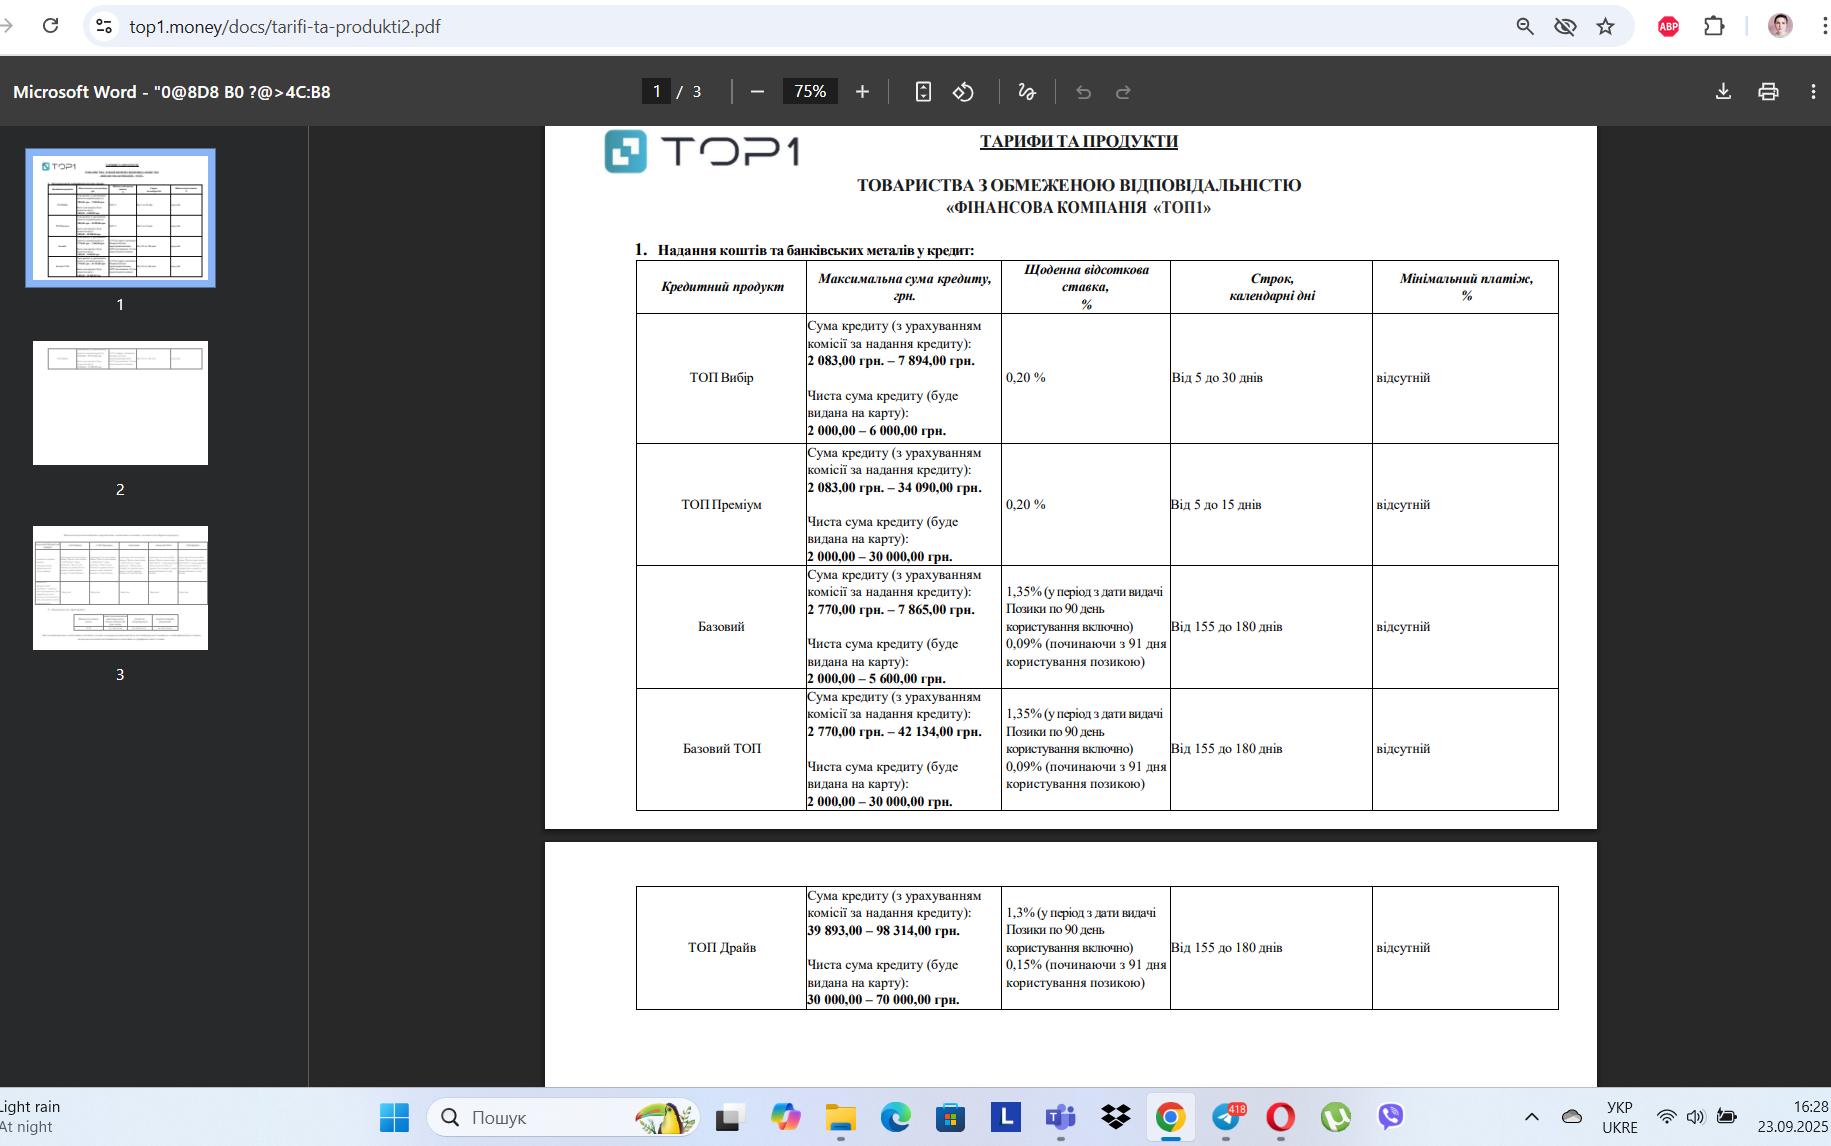Select page 2 thumbnail
The width and height of the screenshot is (1831, 1146).
[120, 403]
